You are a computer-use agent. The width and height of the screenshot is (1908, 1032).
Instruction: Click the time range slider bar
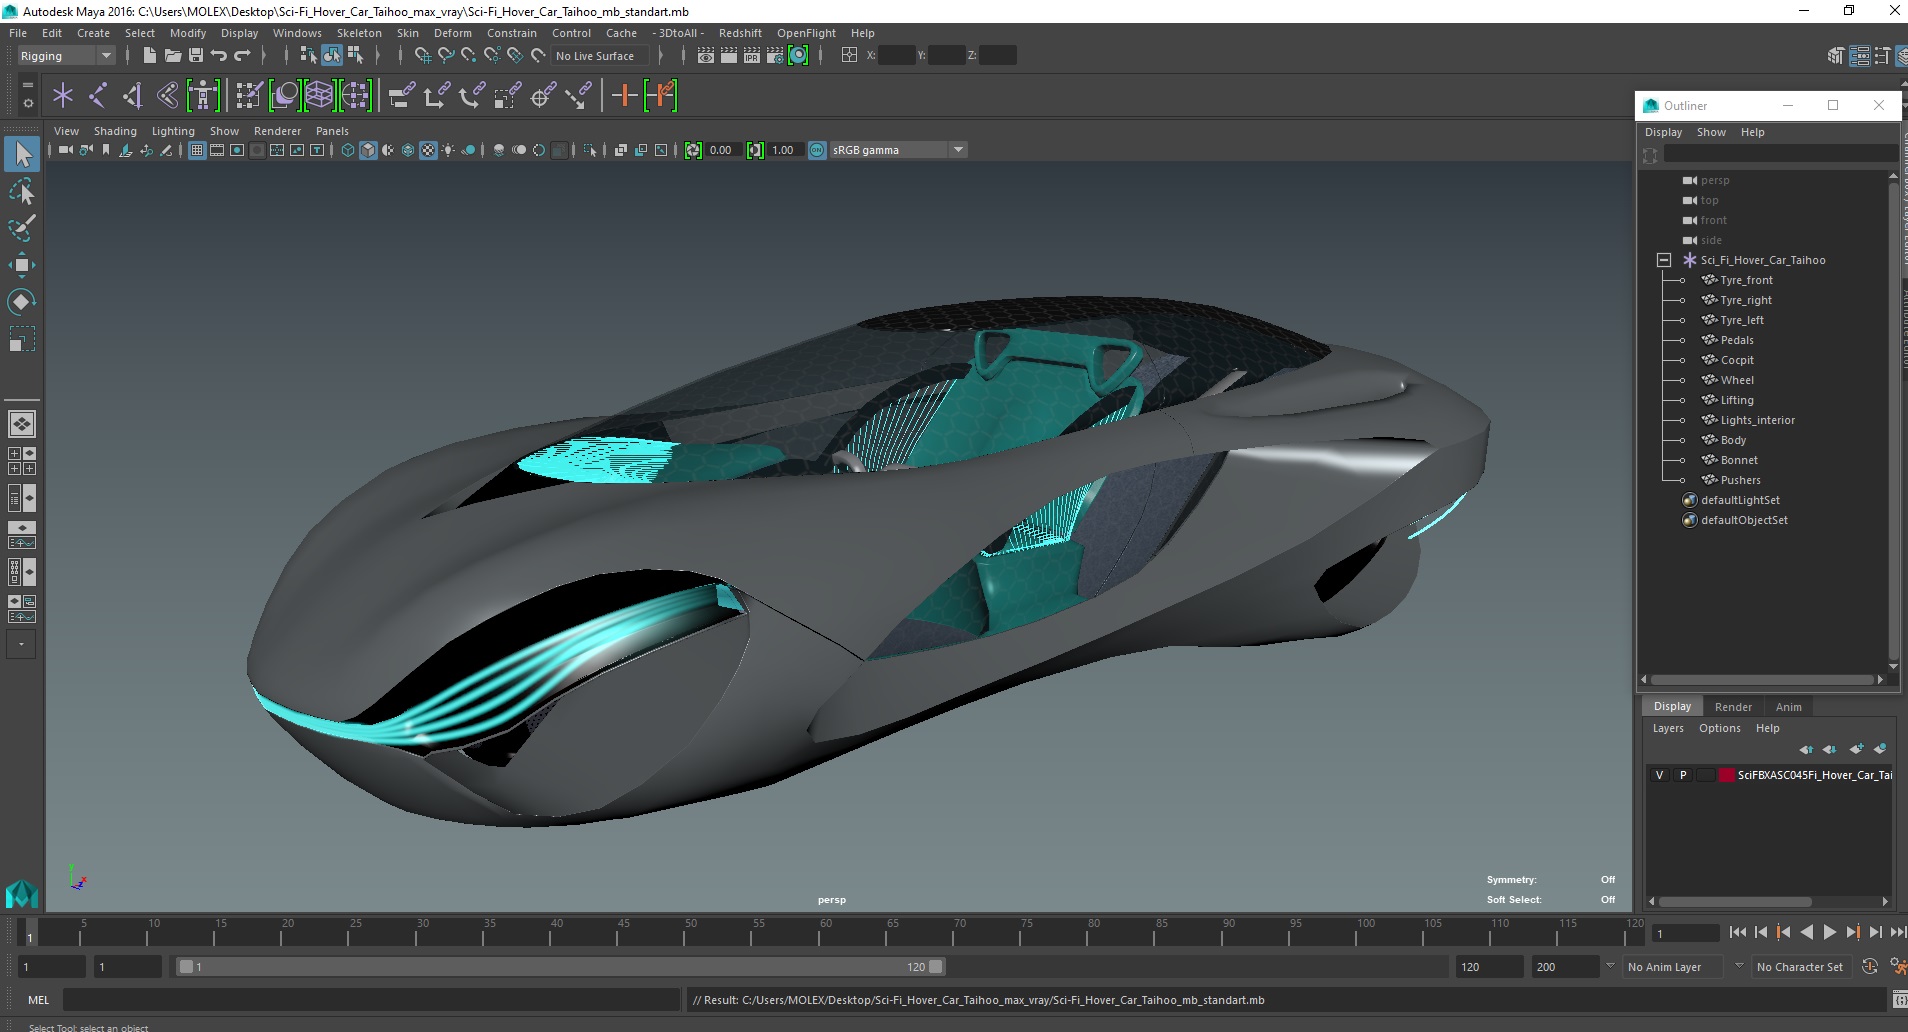[560, 967]
